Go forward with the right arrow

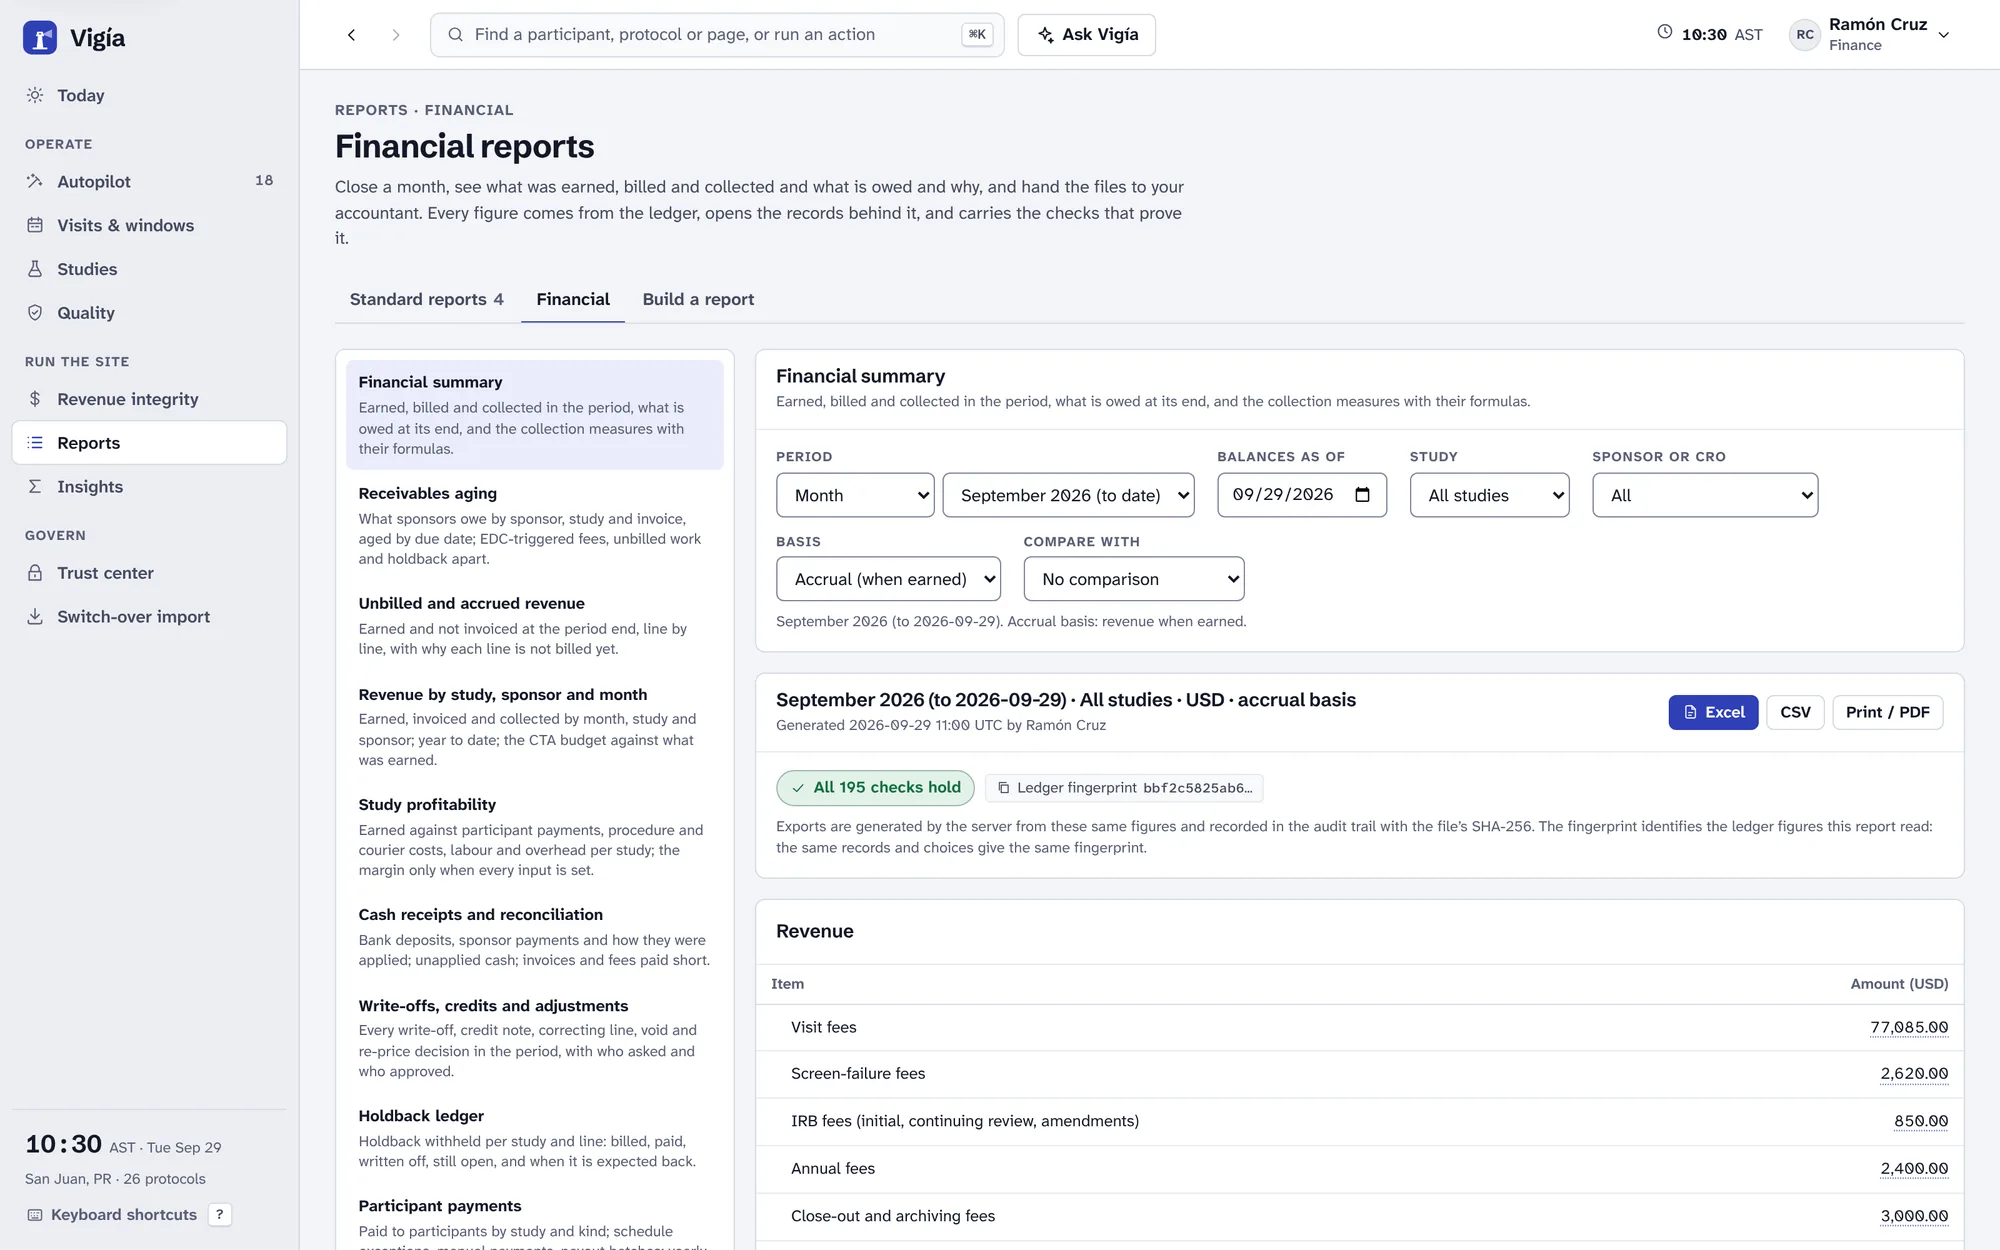396,35
